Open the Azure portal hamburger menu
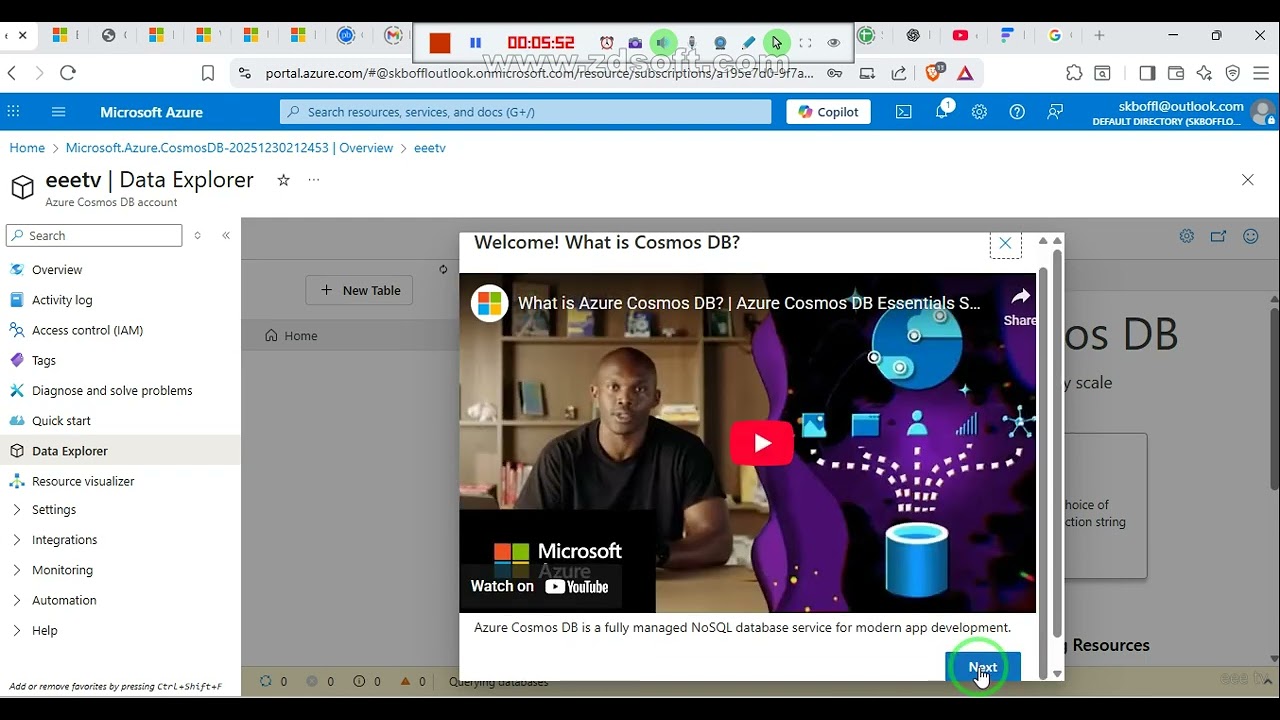The width and height of the screenshot is (1280, 720). pyautogui.click(x=58, y=112)
